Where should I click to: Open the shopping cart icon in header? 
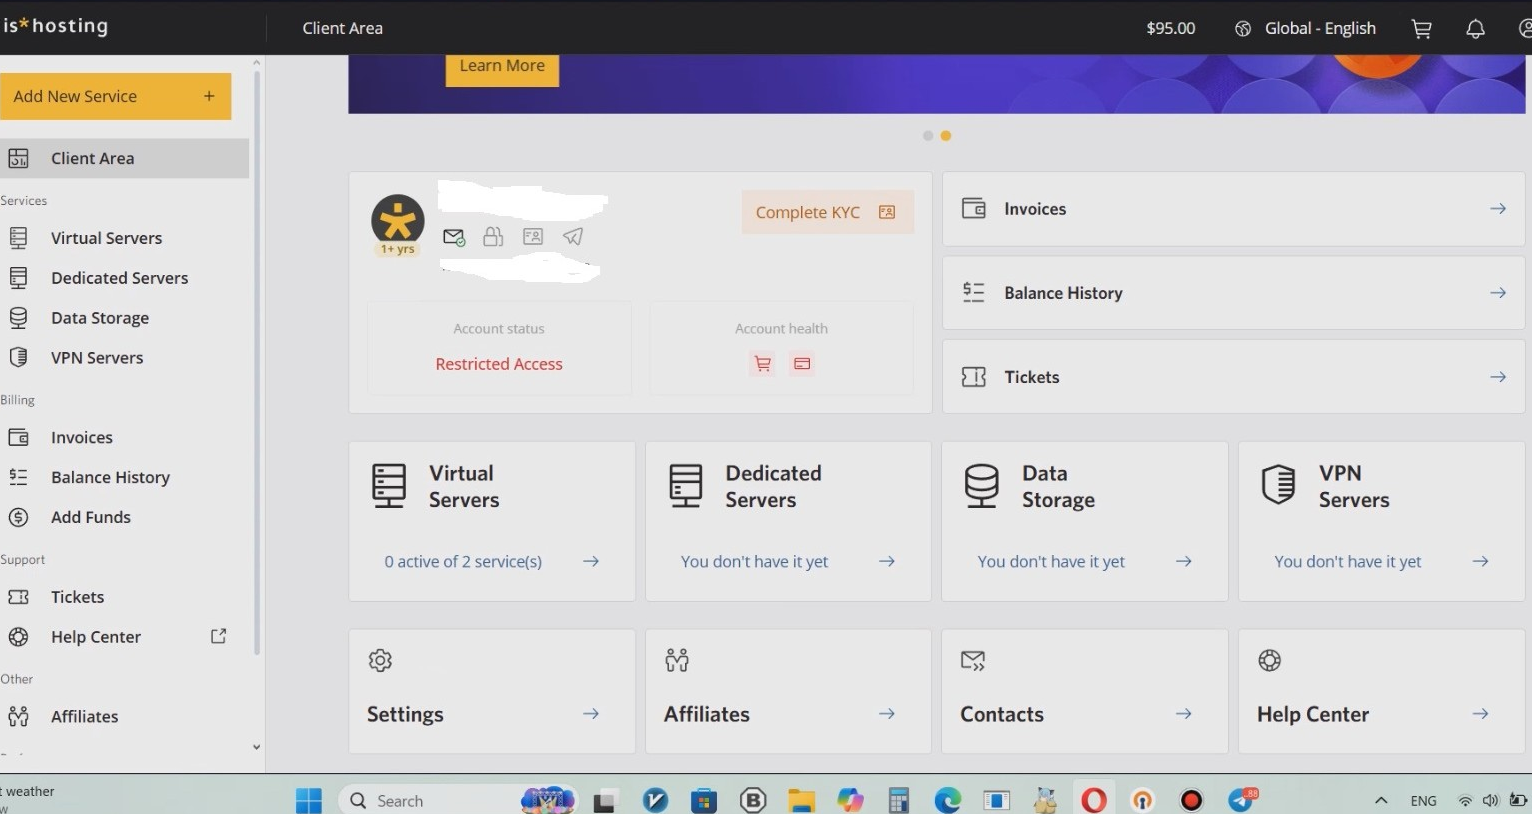1421,29
